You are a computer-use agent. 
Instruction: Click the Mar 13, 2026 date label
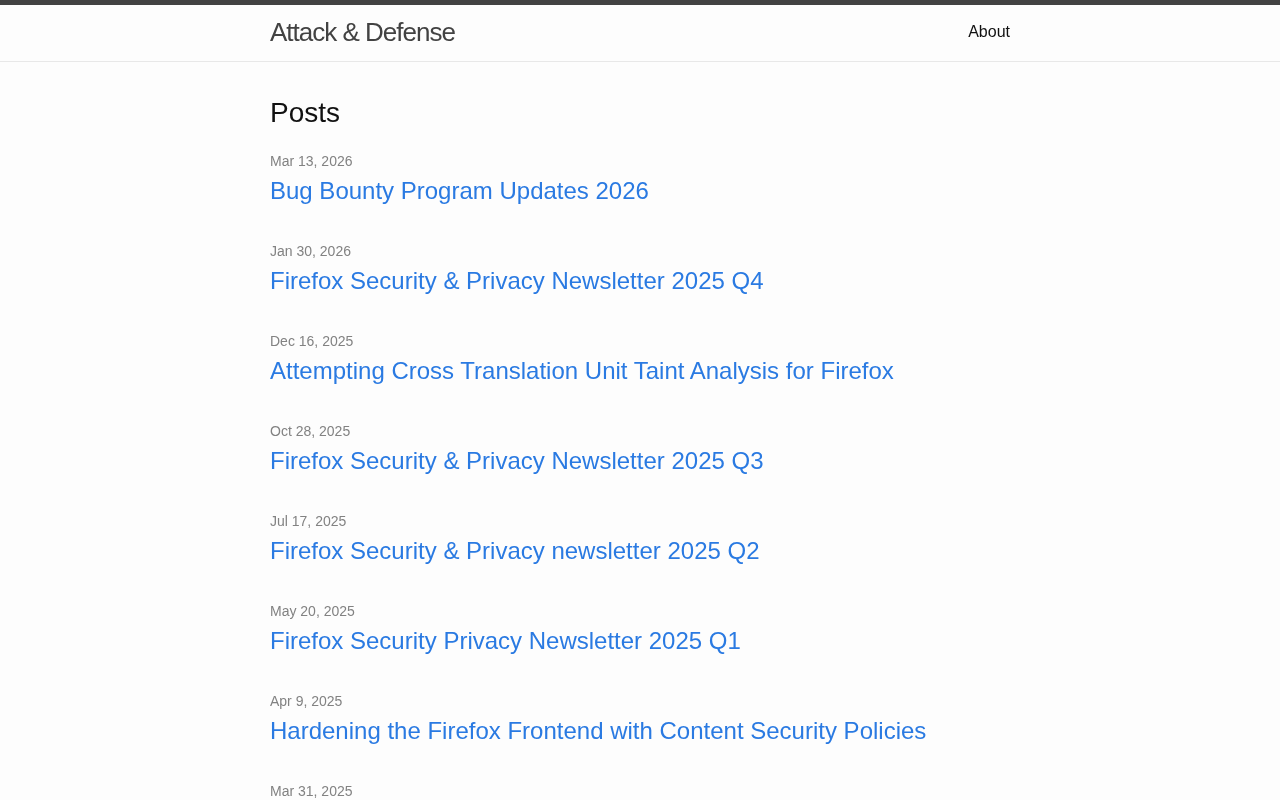(x=311, y=161)
